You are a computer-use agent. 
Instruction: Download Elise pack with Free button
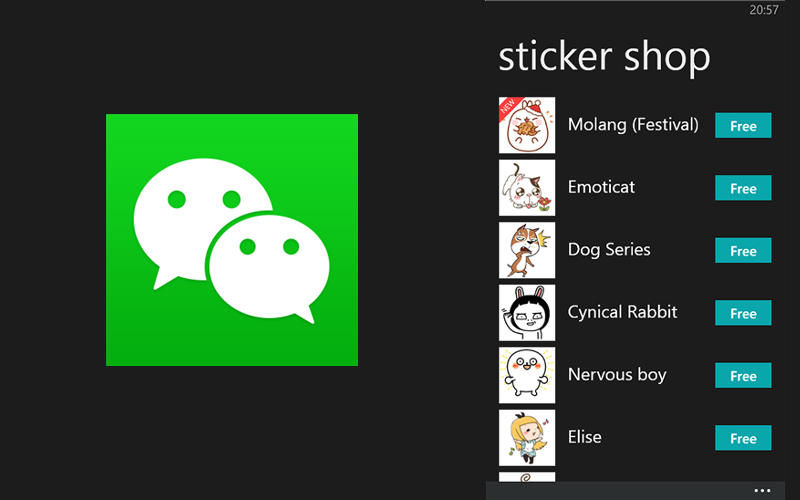point(743,438)
